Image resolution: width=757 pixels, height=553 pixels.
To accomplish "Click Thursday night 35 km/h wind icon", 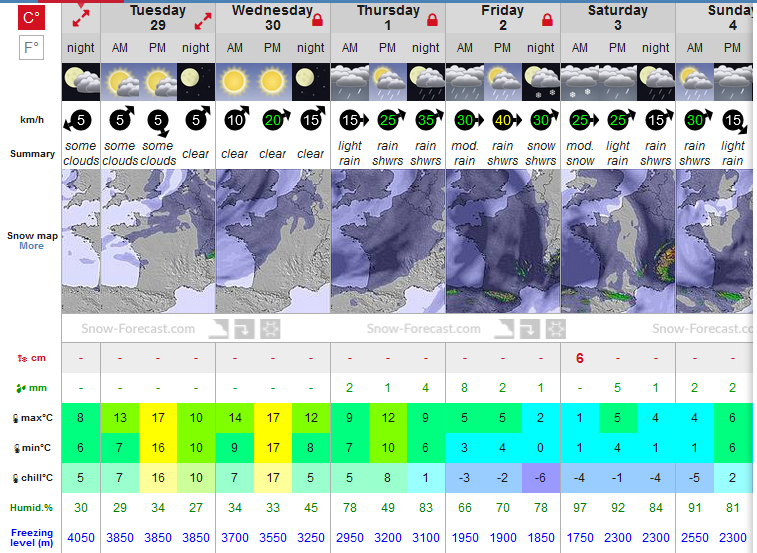I will (429, 119).
